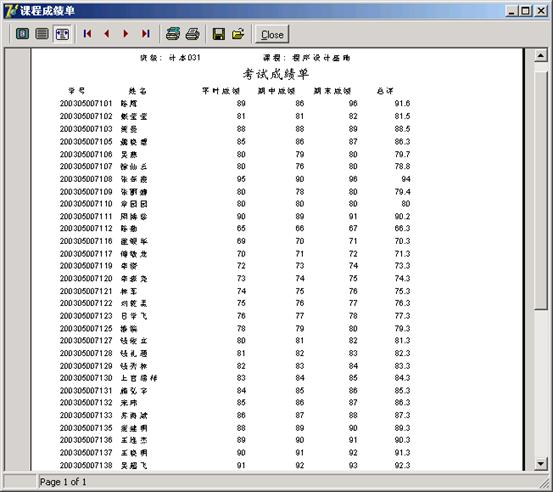The width and height of the screenshot is (553, 492).
Task: Click student ID 200305007102
Action: click(x=86, y=116)
